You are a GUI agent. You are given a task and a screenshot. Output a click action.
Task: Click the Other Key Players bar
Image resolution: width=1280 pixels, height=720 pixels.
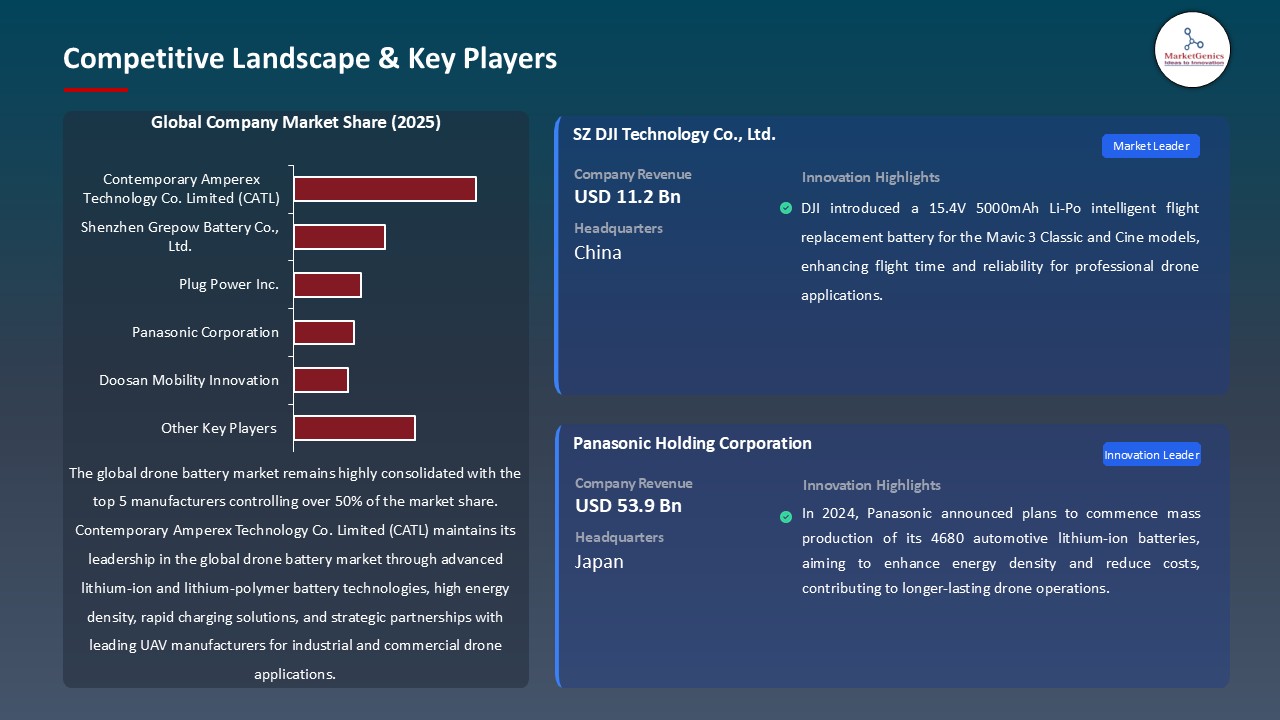[354, 428]
